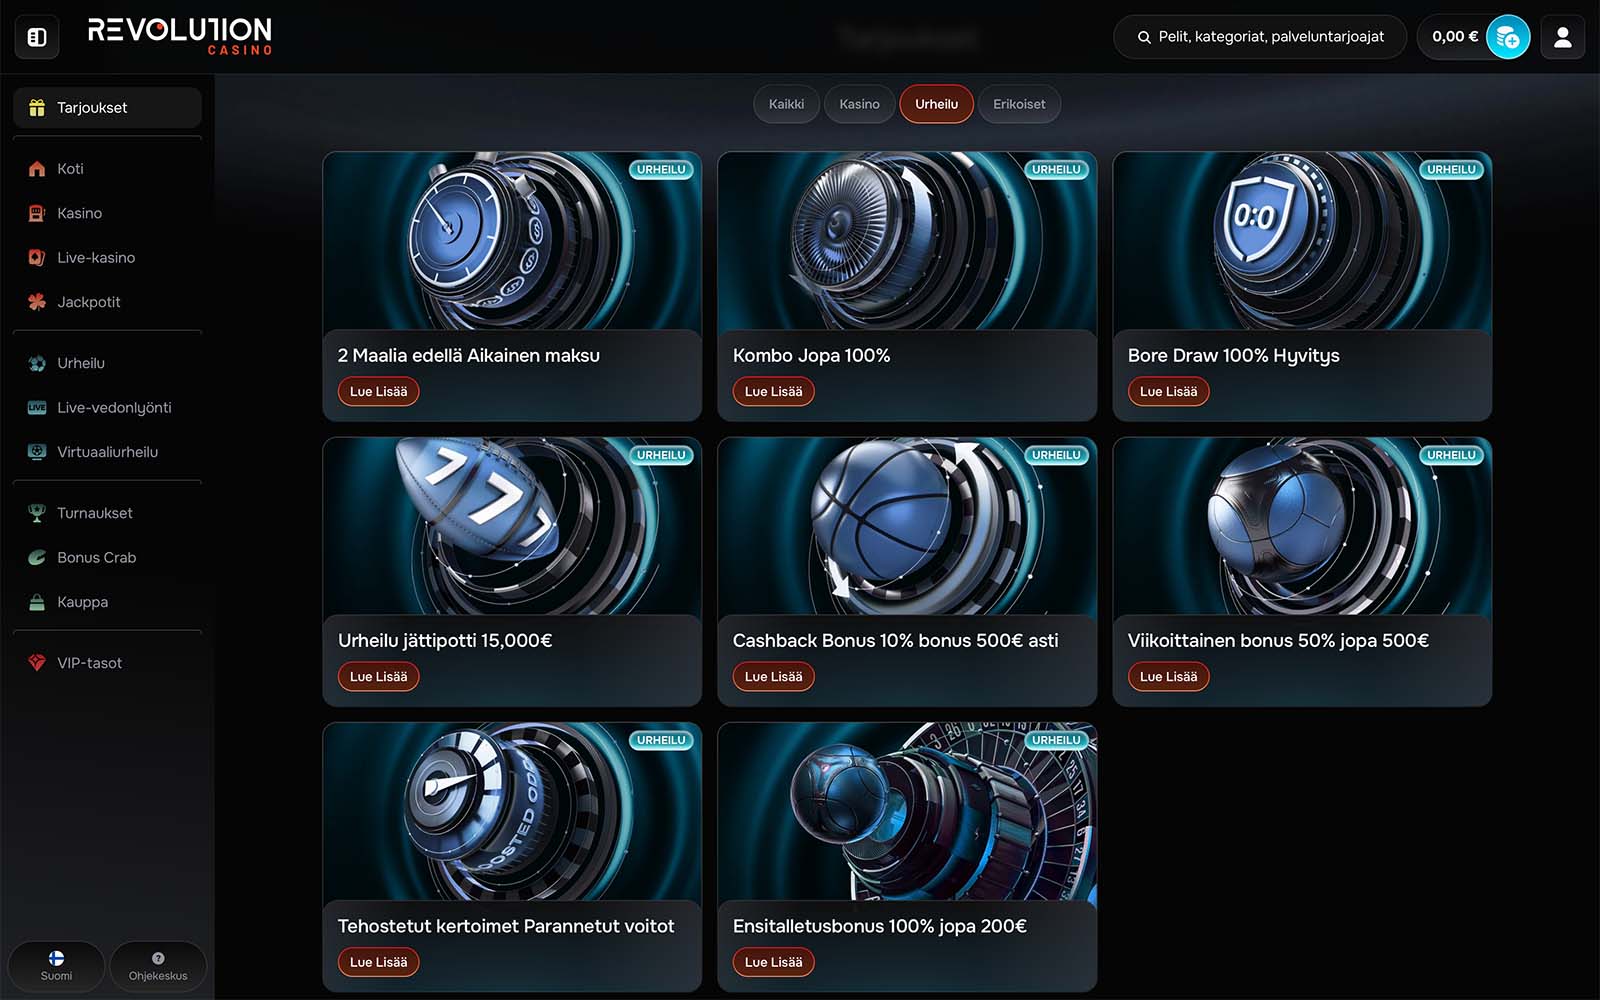The image size is (1600, 1000).
Task: Select the Kasino filter tab
Action: coord(859,104)
